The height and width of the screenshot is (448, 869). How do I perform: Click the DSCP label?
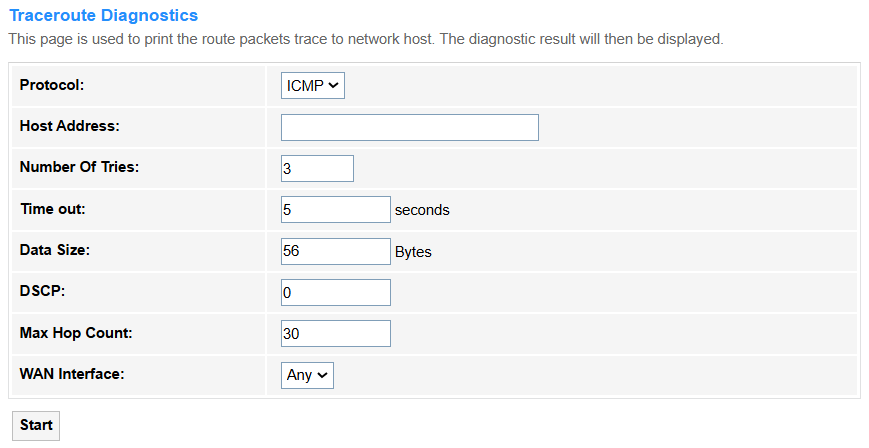pos(42,291)
